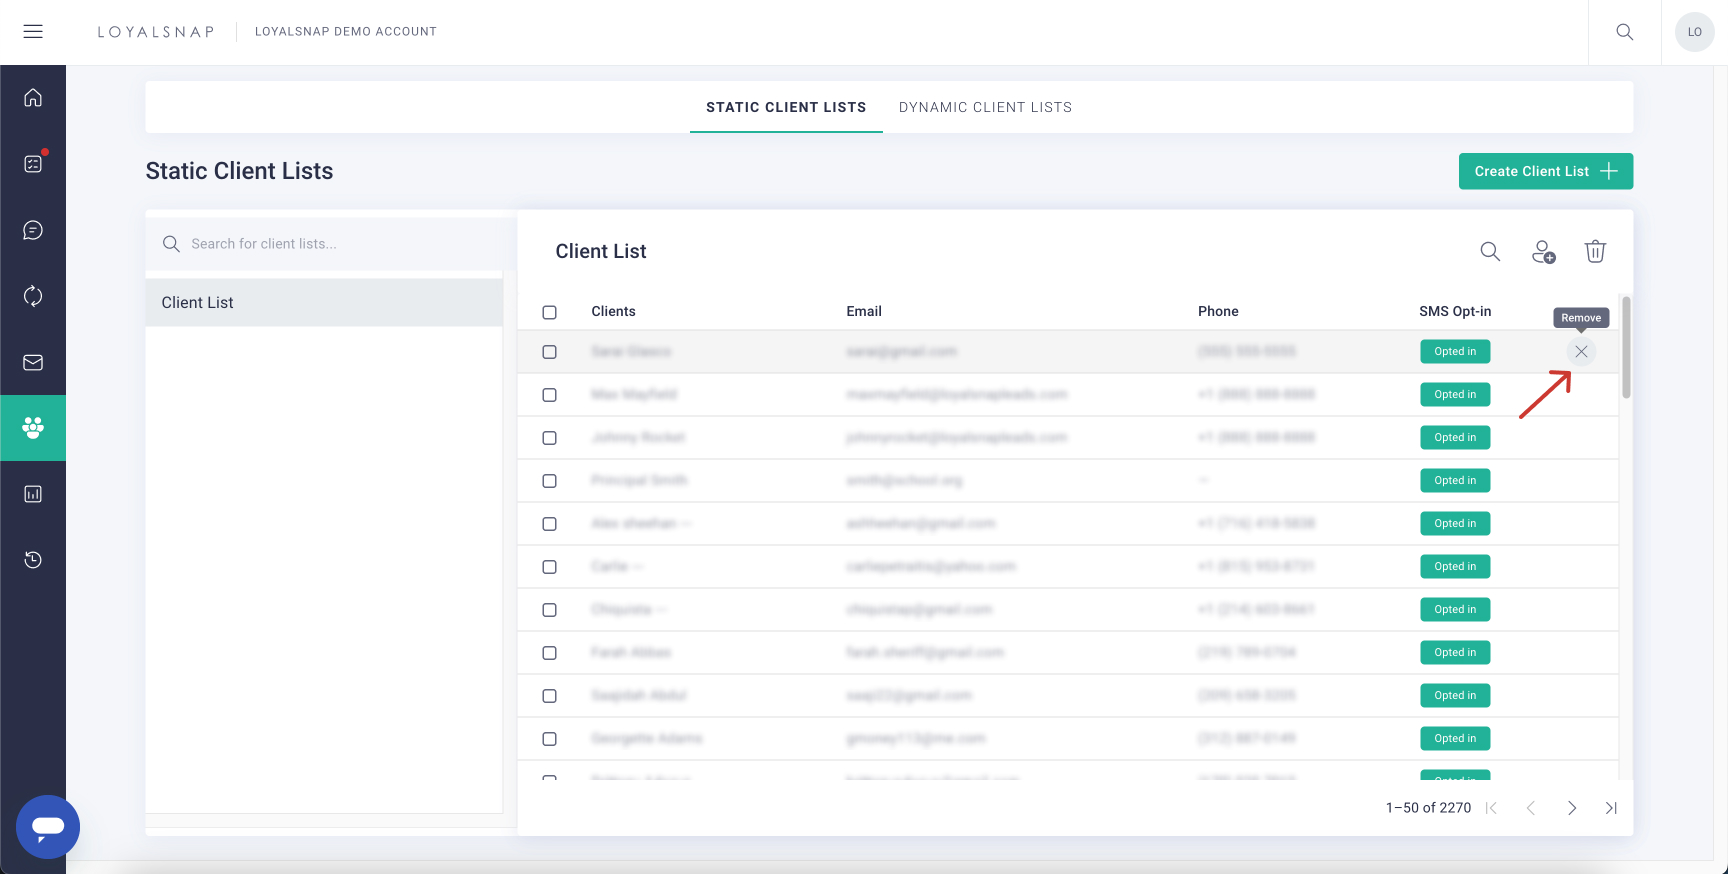Open the hamburger navigation menu
1728x874 pixels.
[33, 32]
